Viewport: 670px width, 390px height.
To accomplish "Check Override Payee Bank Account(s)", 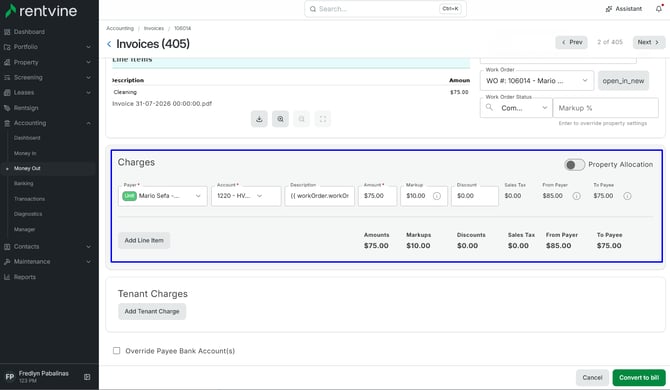I will [x=116, y=351].
